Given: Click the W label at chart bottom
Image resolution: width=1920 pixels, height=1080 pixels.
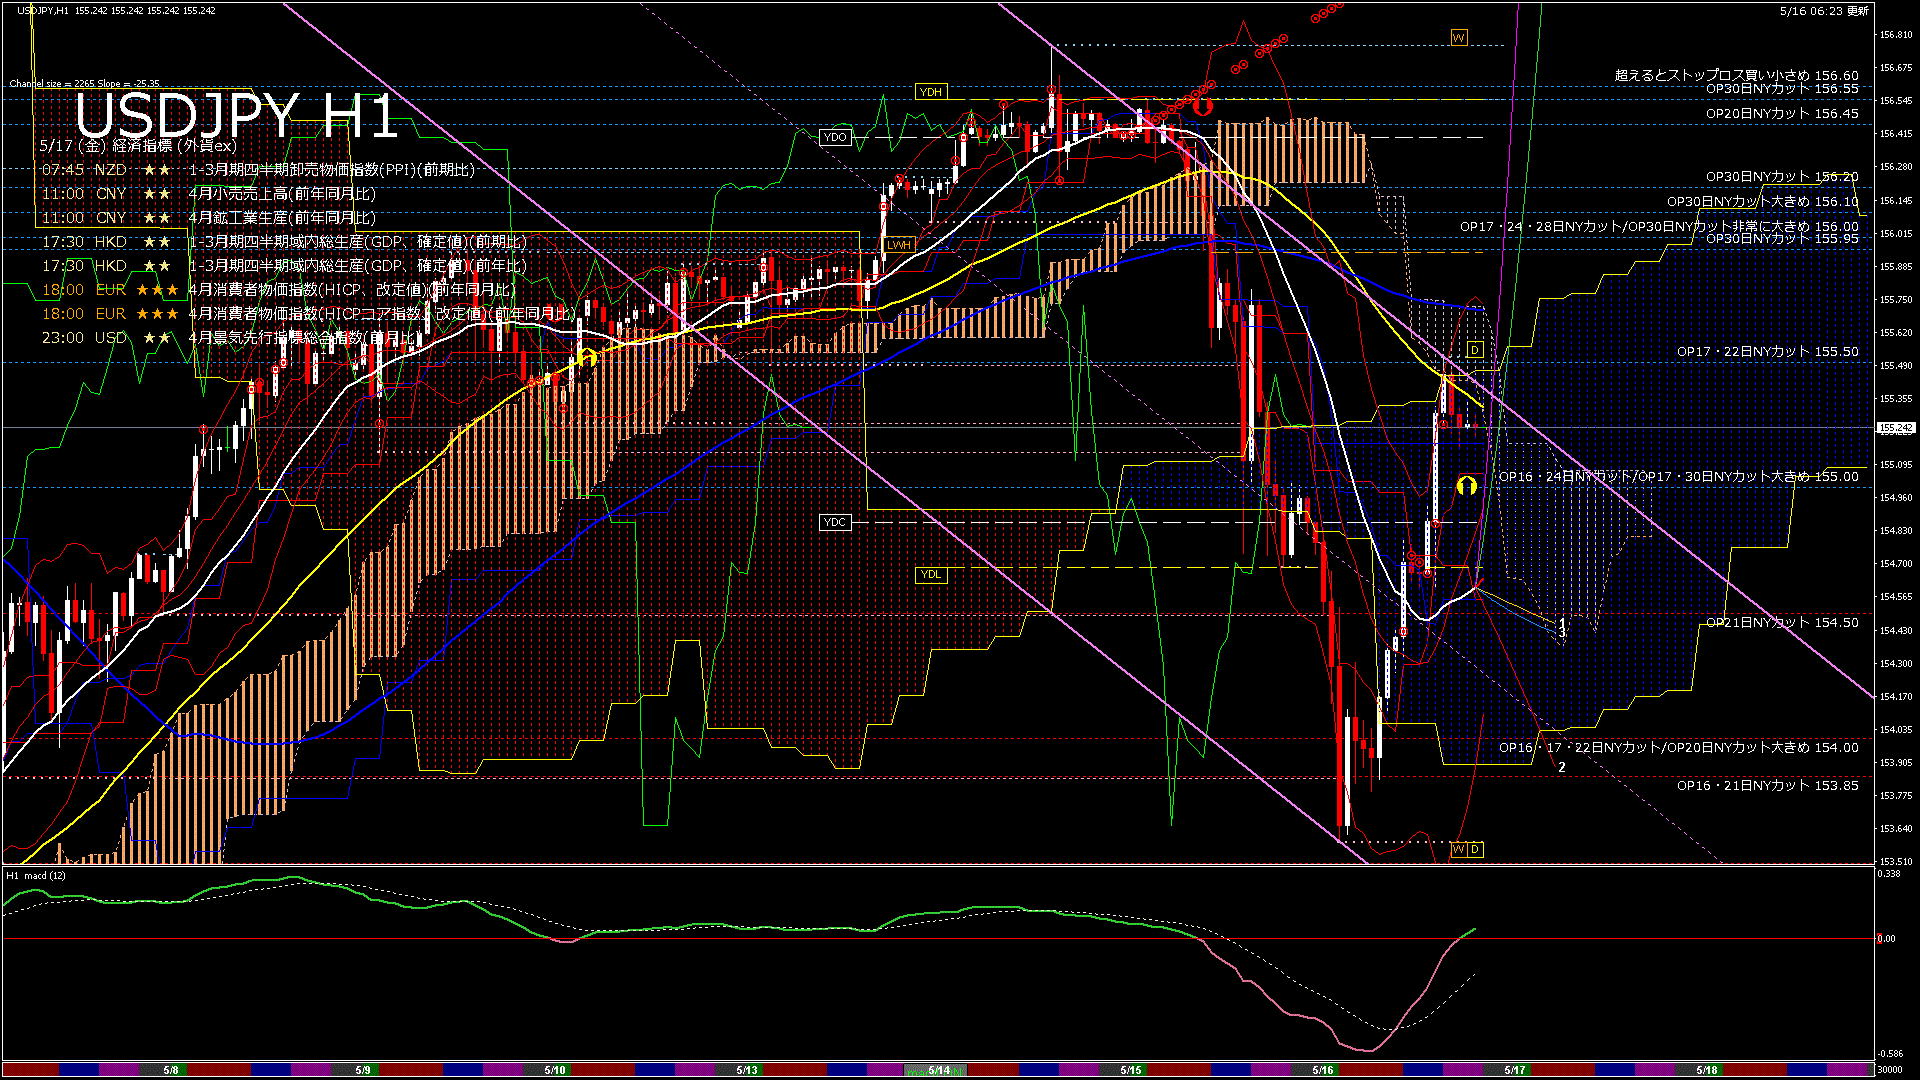Looking at the screenshot, I should (x=1459, y=849).
